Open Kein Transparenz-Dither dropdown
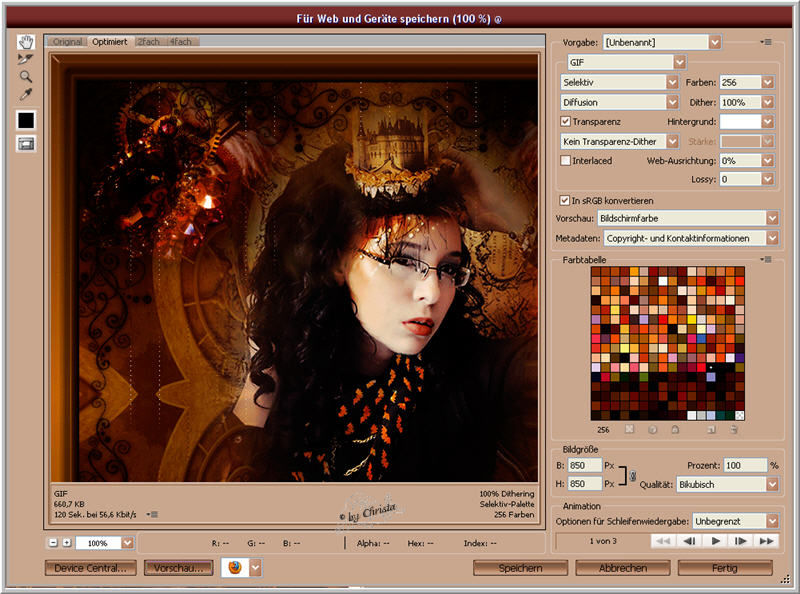The height and width of the screenshot is (594, 800). 672,141
